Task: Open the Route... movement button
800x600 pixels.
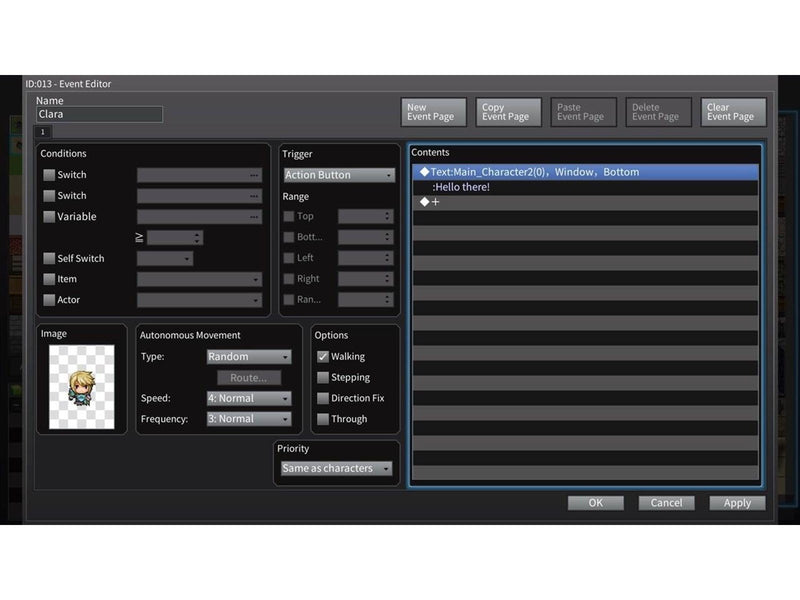Action: [248, 378]
